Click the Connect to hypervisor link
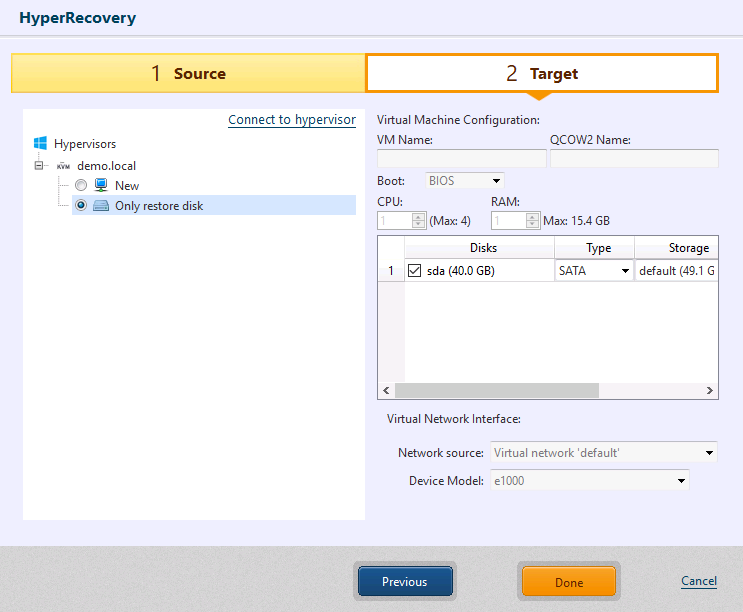 point(291,120)
